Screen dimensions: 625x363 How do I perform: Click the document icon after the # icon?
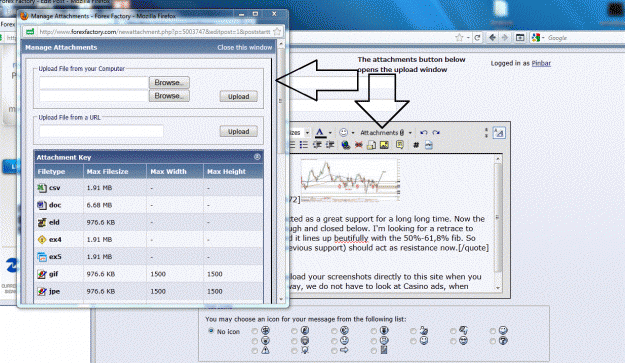(x=428, y=145)
